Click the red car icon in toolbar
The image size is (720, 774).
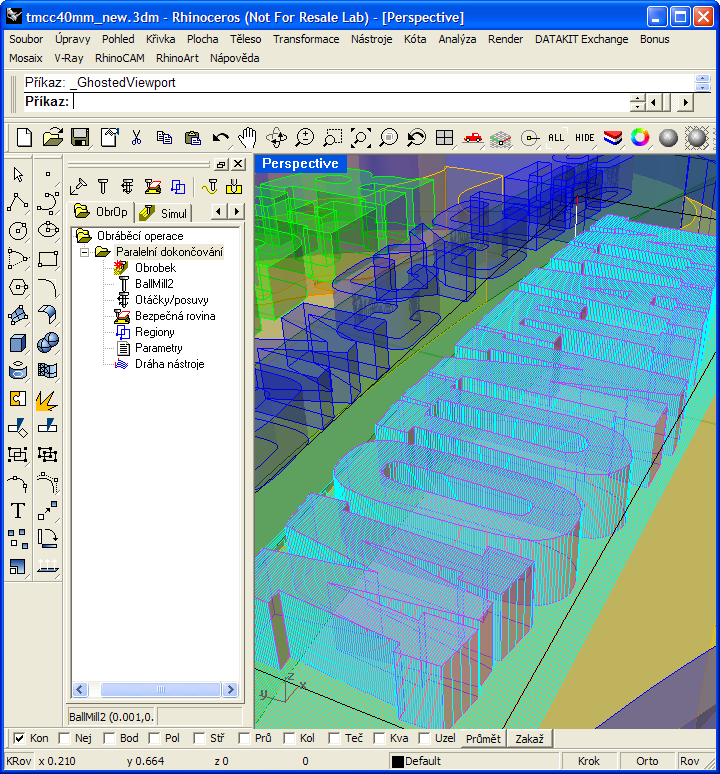click(473, 138)
